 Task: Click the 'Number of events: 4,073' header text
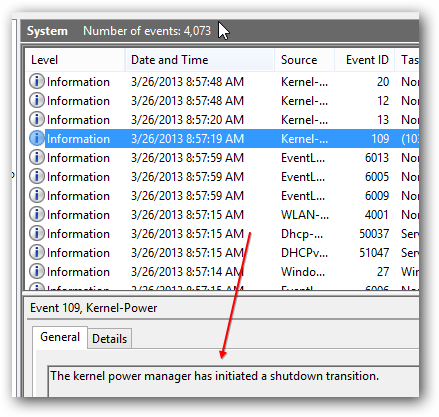pyautogui.click(x=147, y=31)
